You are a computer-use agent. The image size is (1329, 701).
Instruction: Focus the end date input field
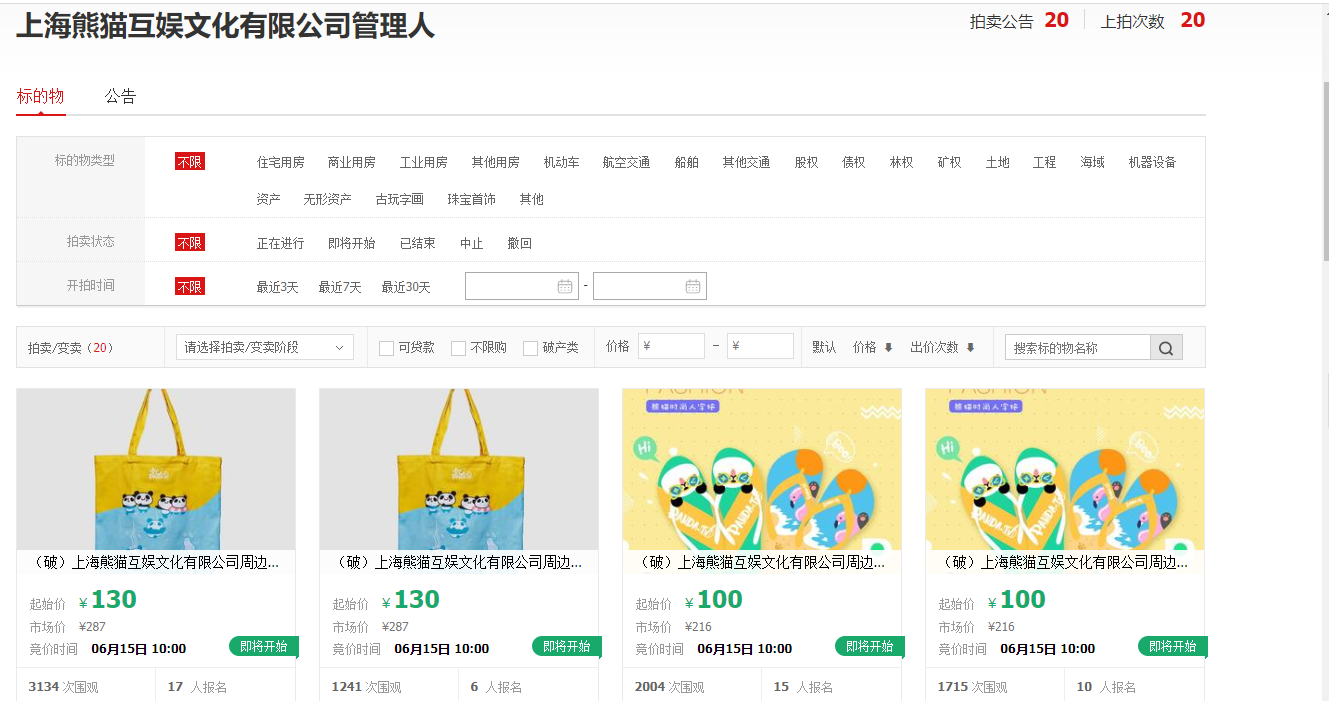650,286
